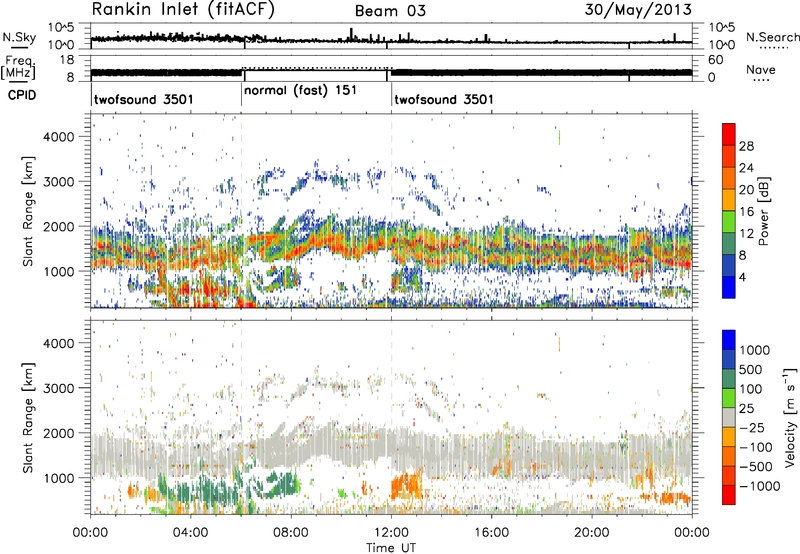Select the first 'twofsound 3501' label near 00:00
This screenshot has width=800, height=554.
click(143, 99)
